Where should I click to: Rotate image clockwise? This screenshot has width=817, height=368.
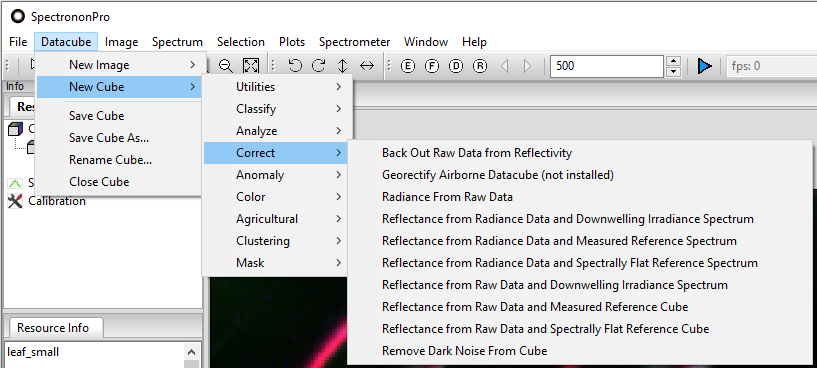tap(318, 66)
